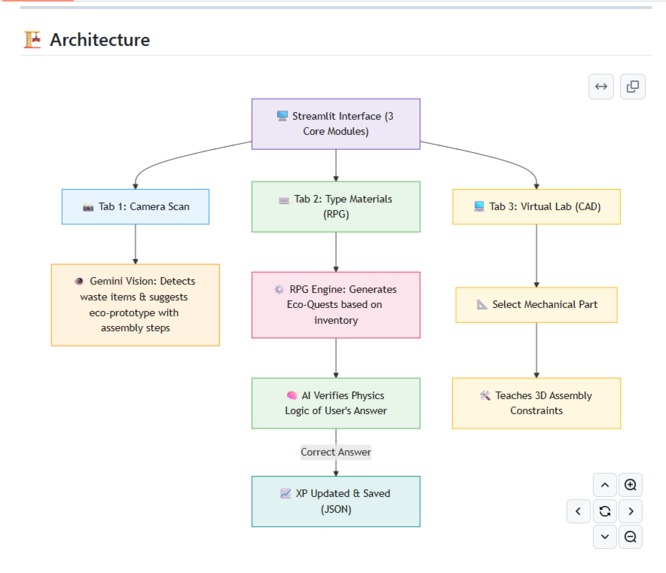Reset the diagram view

[x=605, y=511]
